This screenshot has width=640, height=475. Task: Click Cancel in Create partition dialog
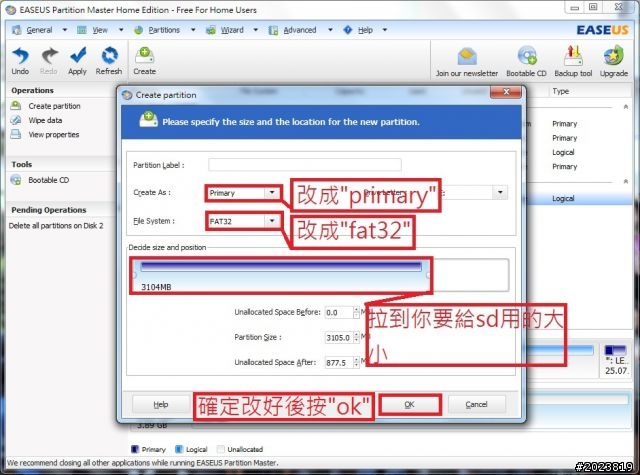coord(476,404)
